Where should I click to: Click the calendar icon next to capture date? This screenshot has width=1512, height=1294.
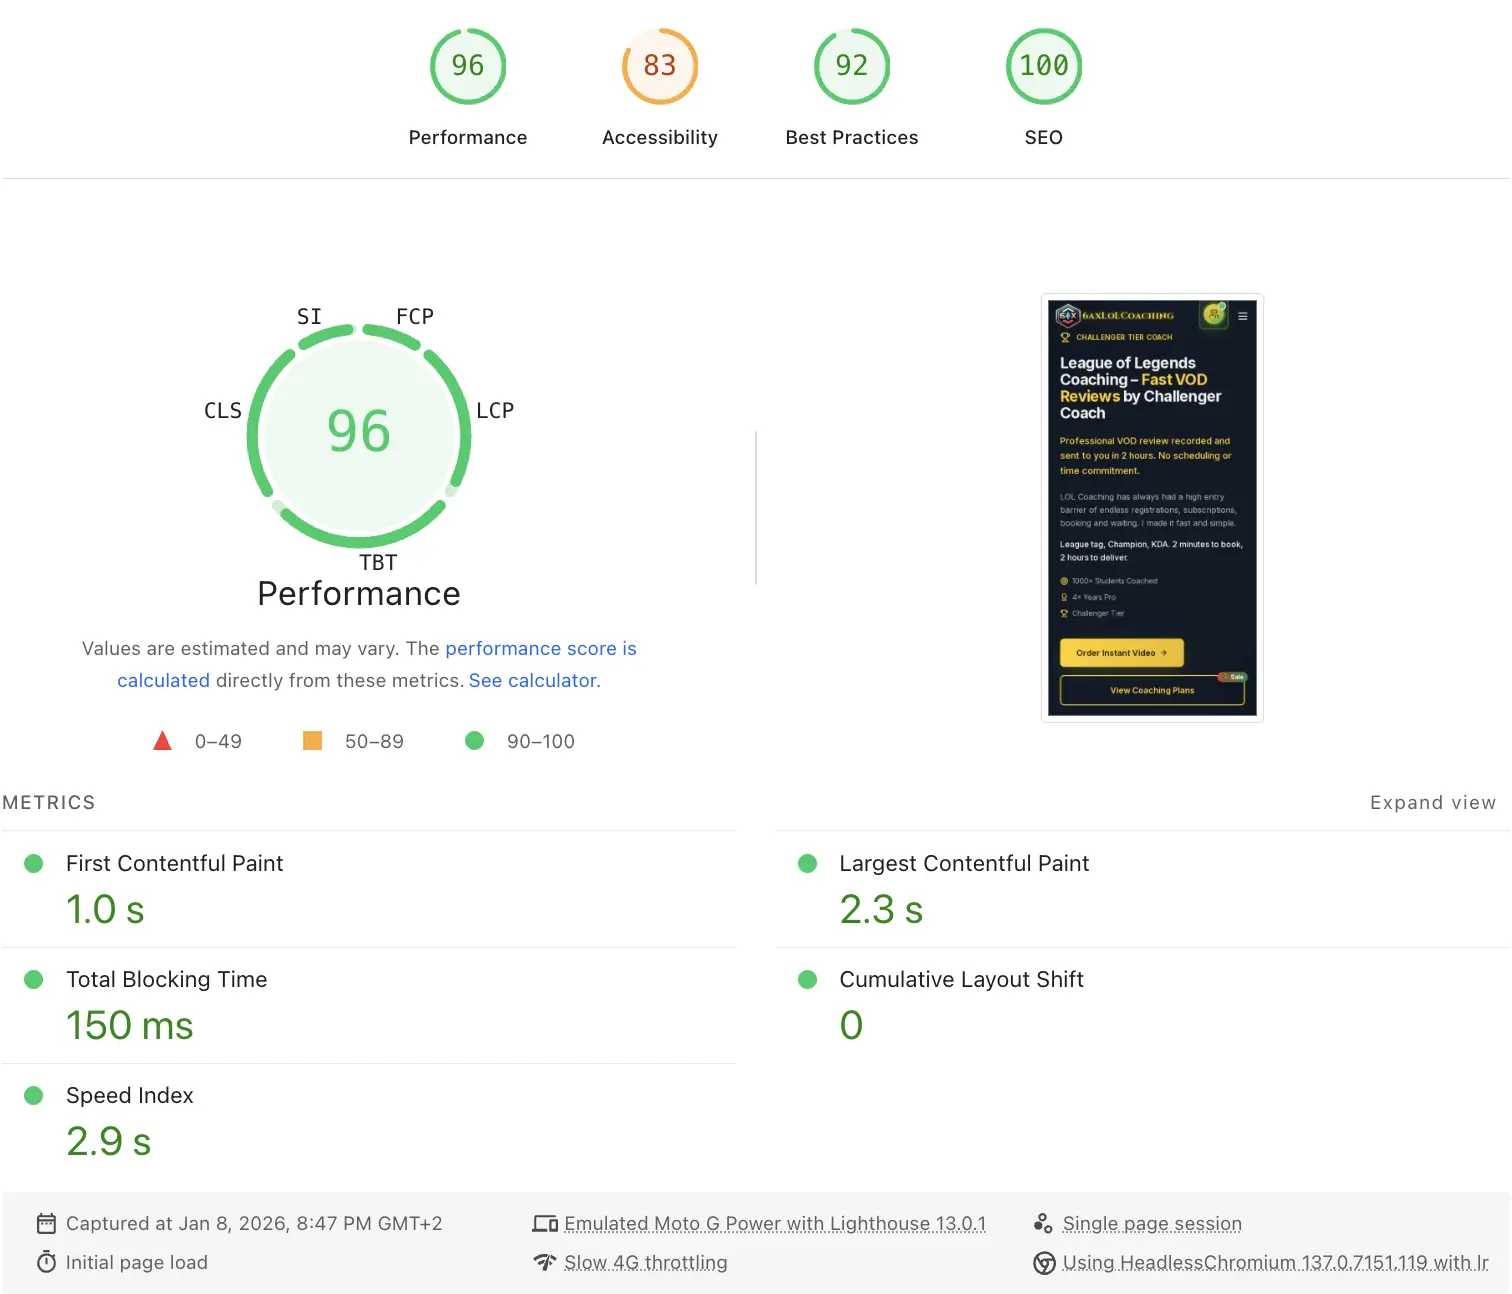click(47, 1222)
